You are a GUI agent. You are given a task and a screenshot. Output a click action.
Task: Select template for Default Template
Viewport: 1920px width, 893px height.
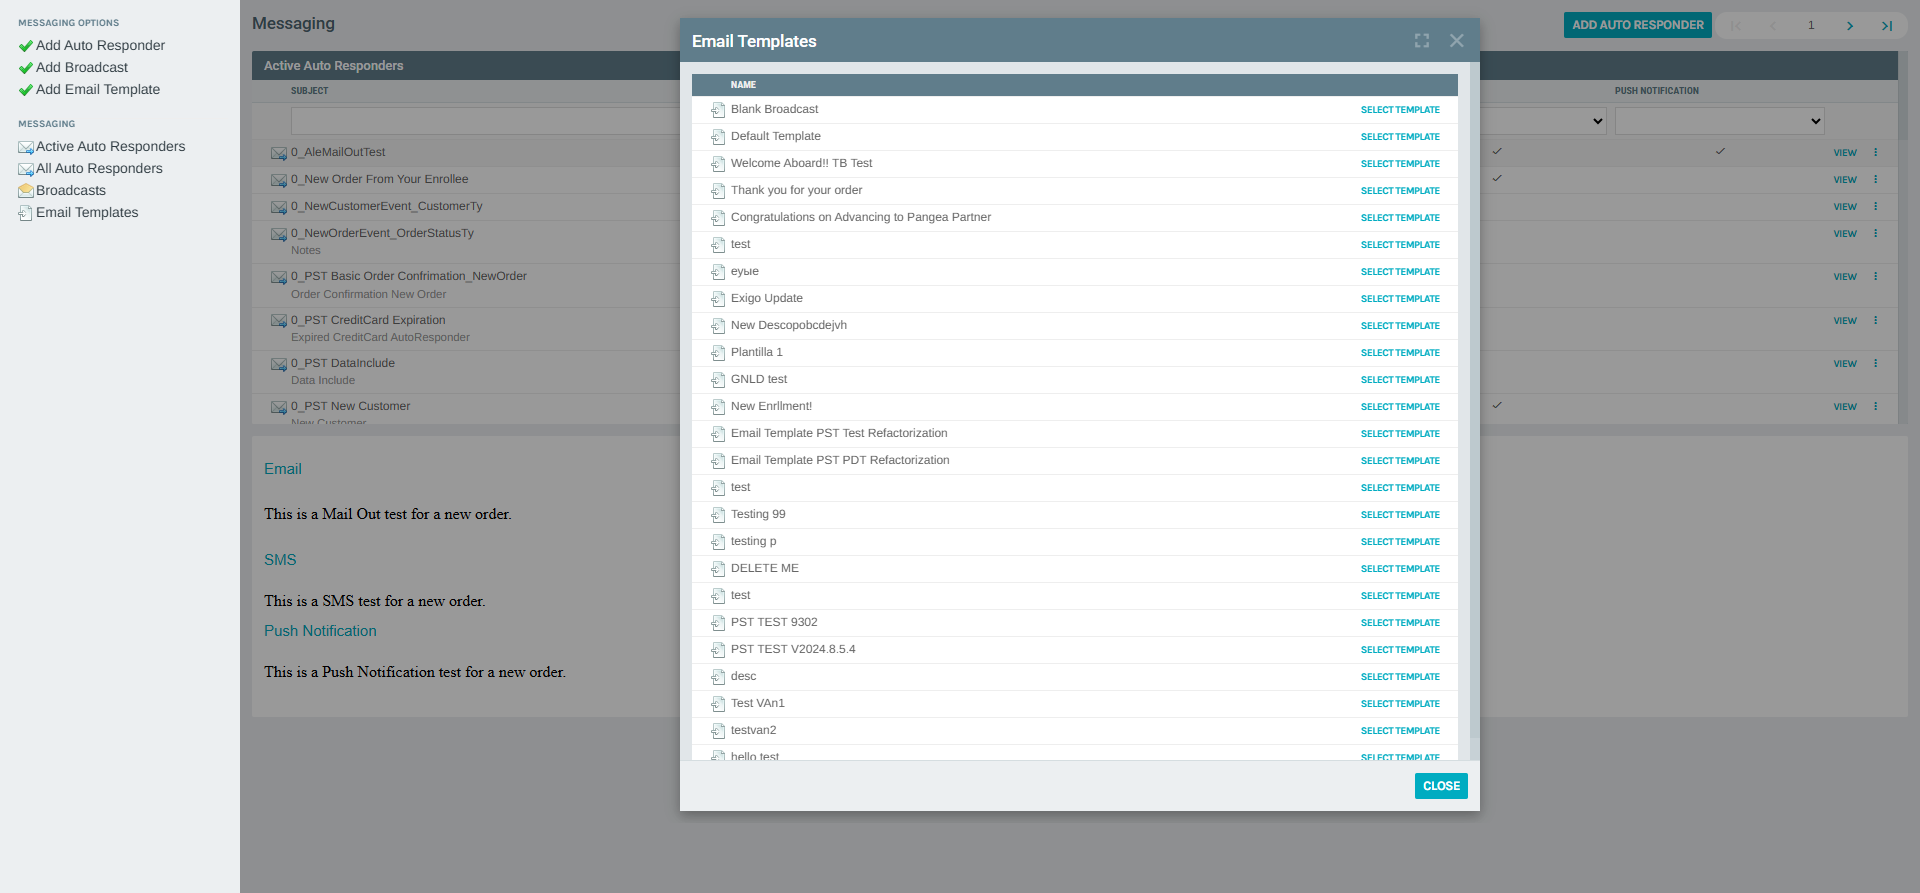click(x=1400, y=137)
